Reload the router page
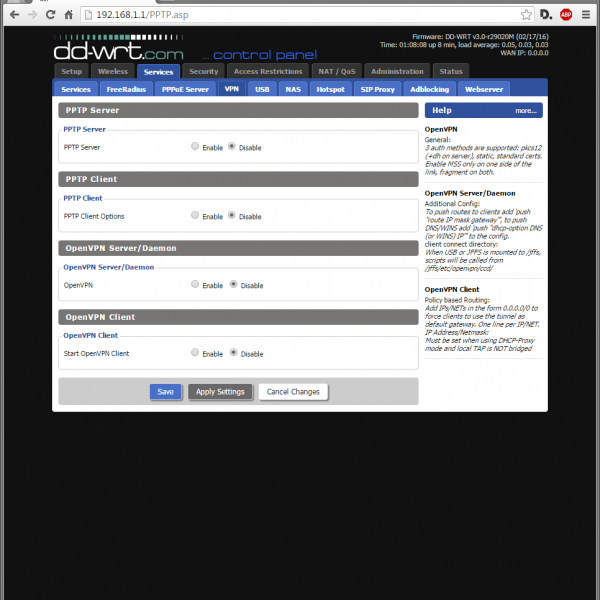 point(51,15)
